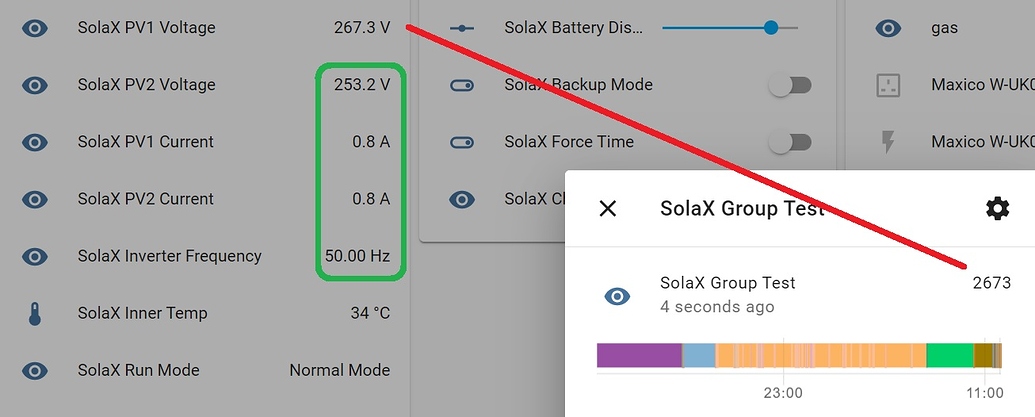The image size is (1035, 417).
Task: Enable the SolaX Backup Mode switch
Action: 789,85
